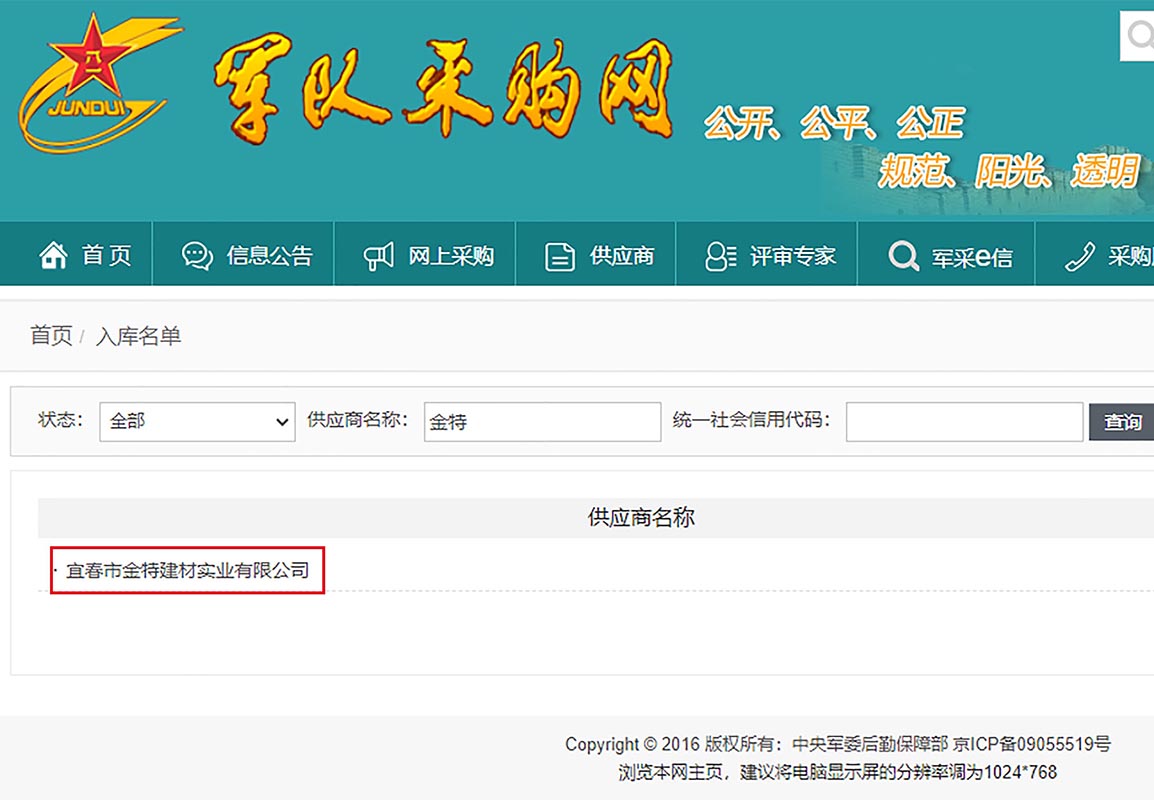This screenshot has height=800, width=1154.
Task: Click the home icon in navigation bar
Action: [53, 256]
